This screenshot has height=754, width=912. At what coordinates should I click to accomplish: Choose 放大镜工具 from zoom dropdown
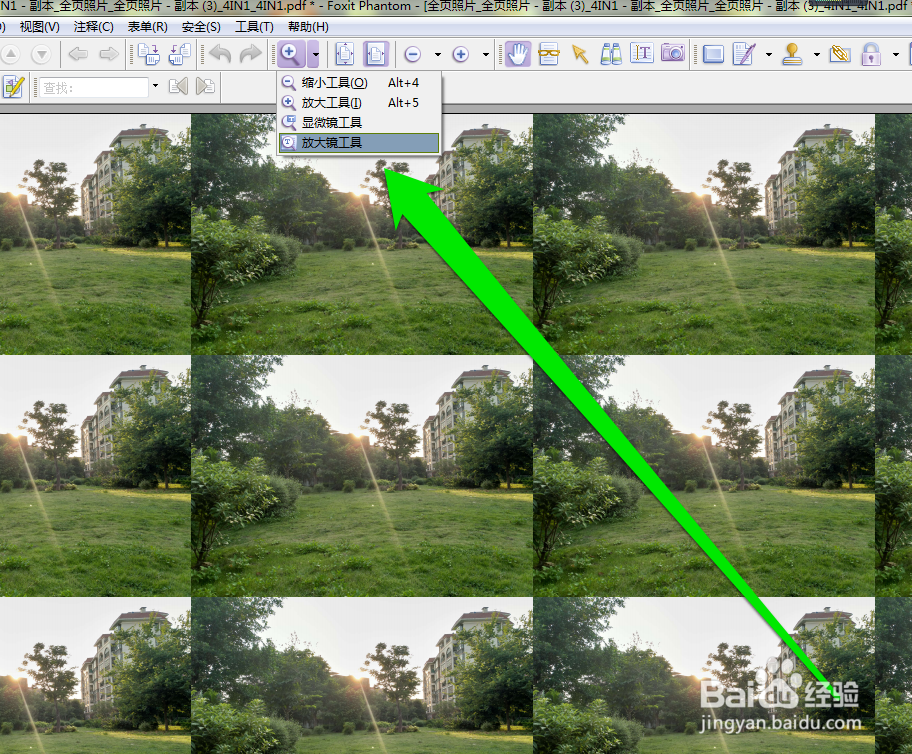pos(359,143)
